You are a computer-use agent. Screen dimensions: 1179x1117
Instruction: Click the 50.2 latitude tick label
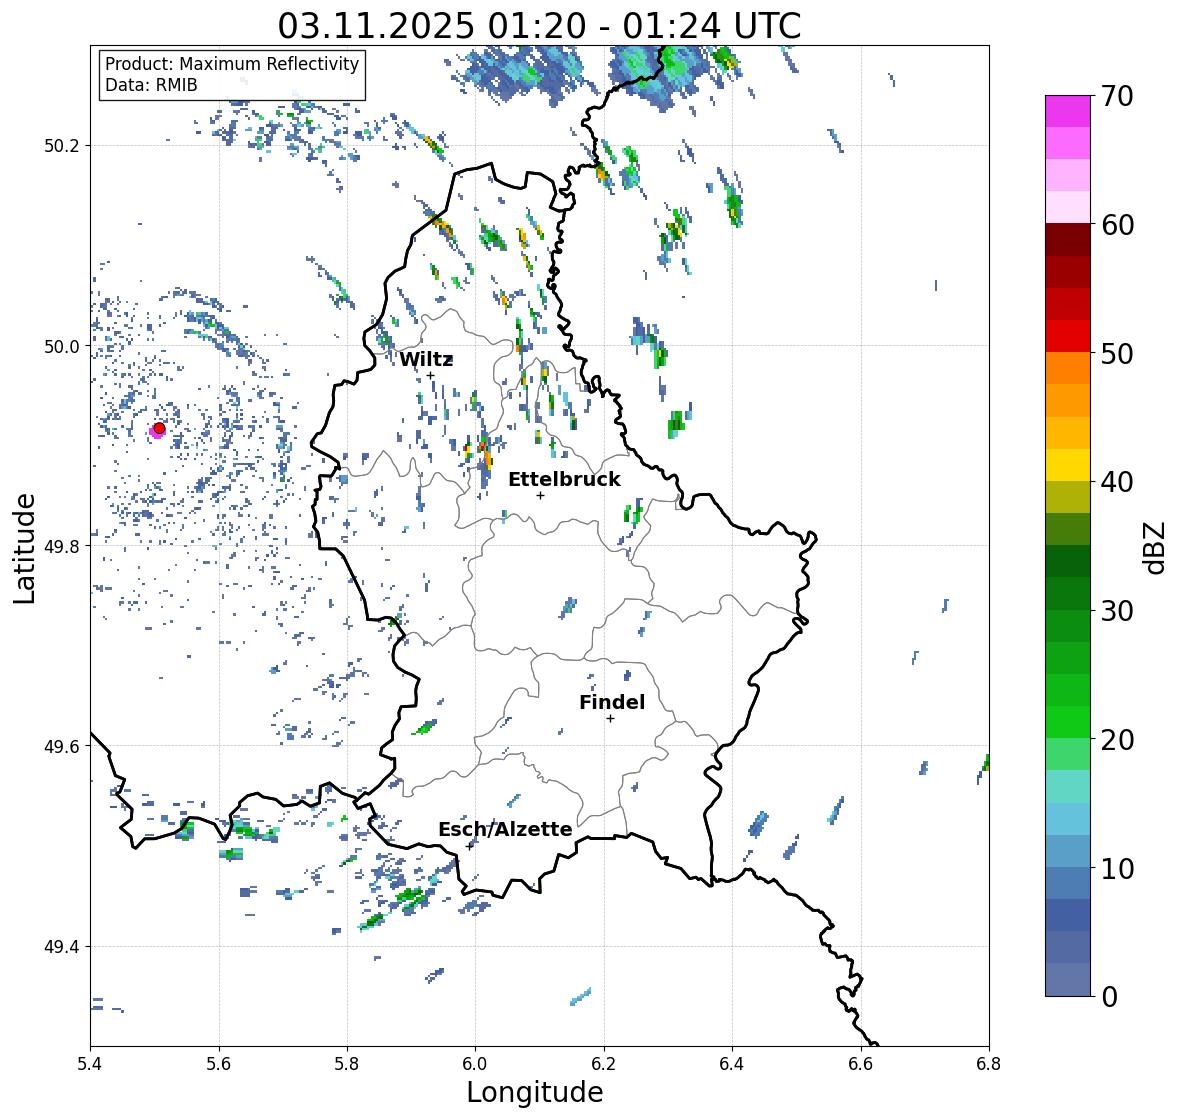pos(62,146)
